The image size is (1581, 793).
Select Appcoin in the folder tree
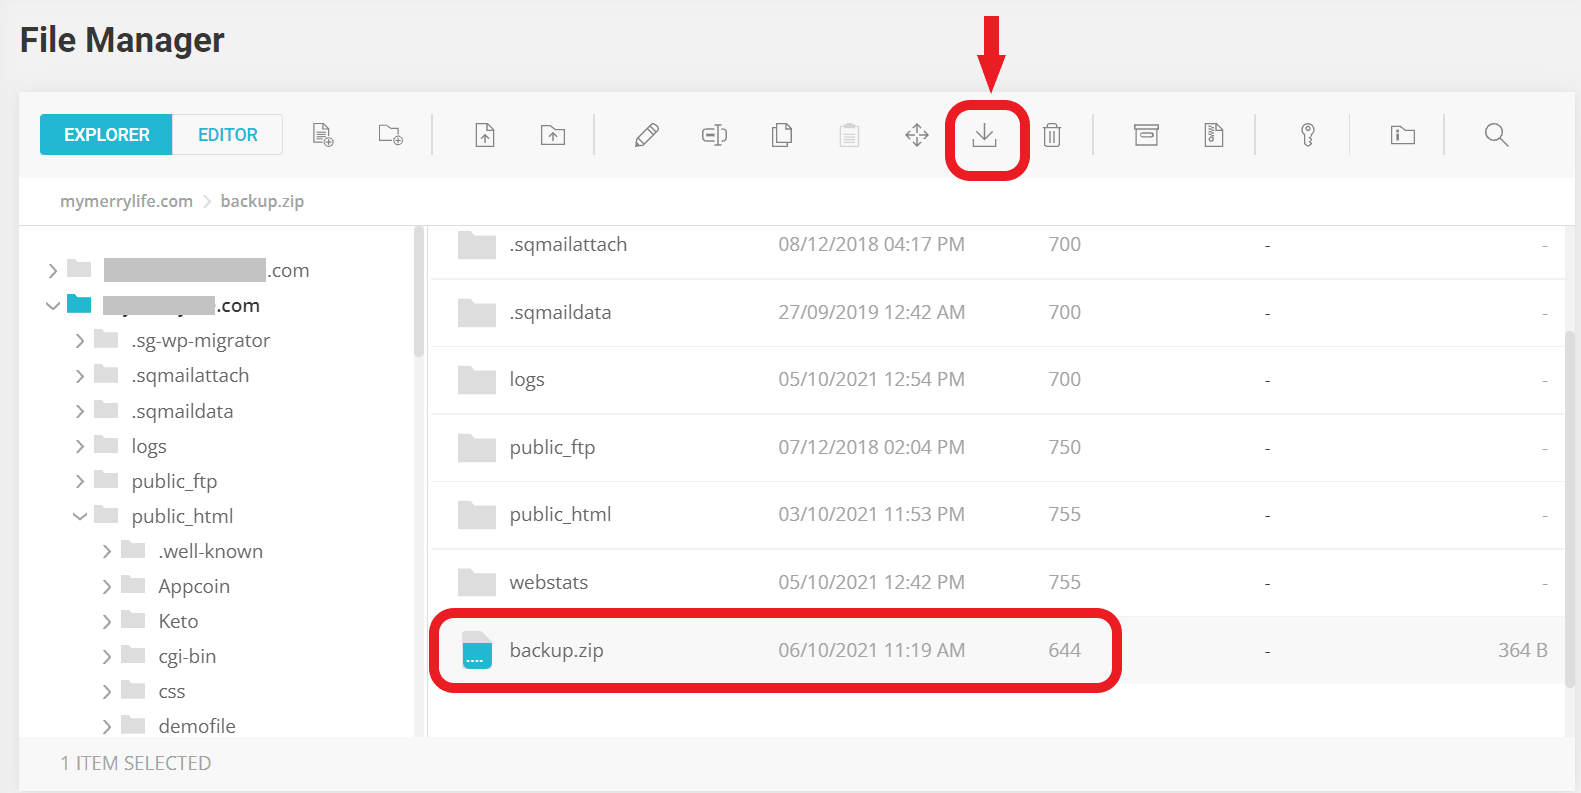coord(194,586)
